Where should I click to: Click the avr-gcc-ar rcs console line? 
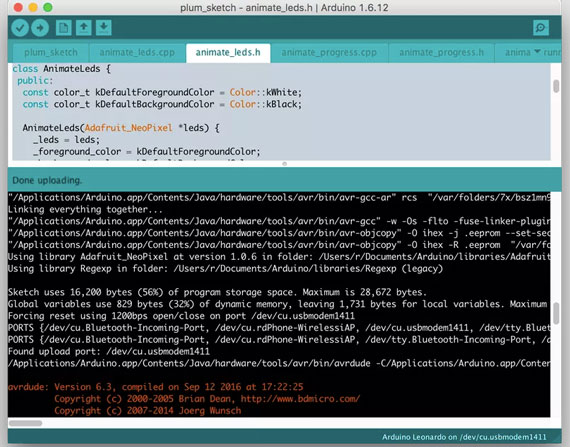tap(279, 198)
